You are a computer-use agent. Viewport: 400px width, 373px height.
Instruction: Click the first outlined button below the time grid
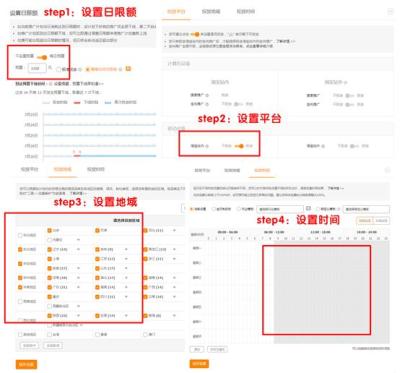pos(197,349)
